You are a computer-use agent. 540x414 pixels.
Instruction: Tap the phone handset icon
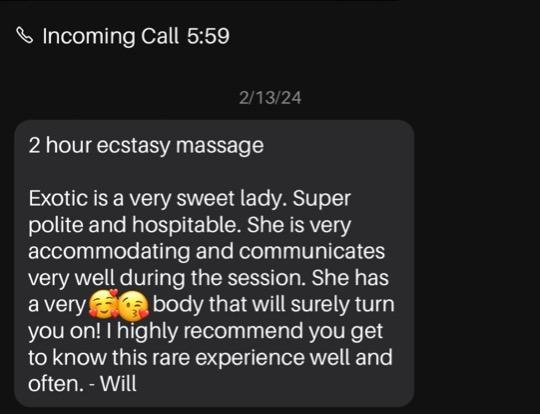[25, 36]
